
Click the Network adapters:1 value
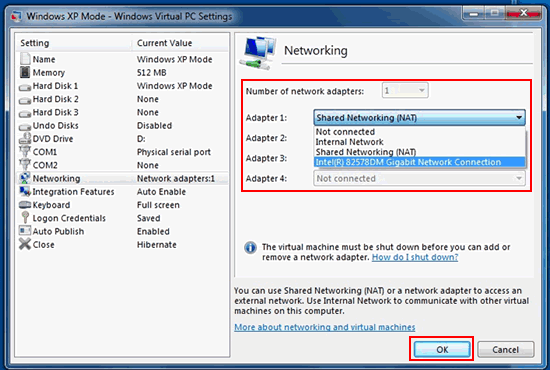[175, 179]
